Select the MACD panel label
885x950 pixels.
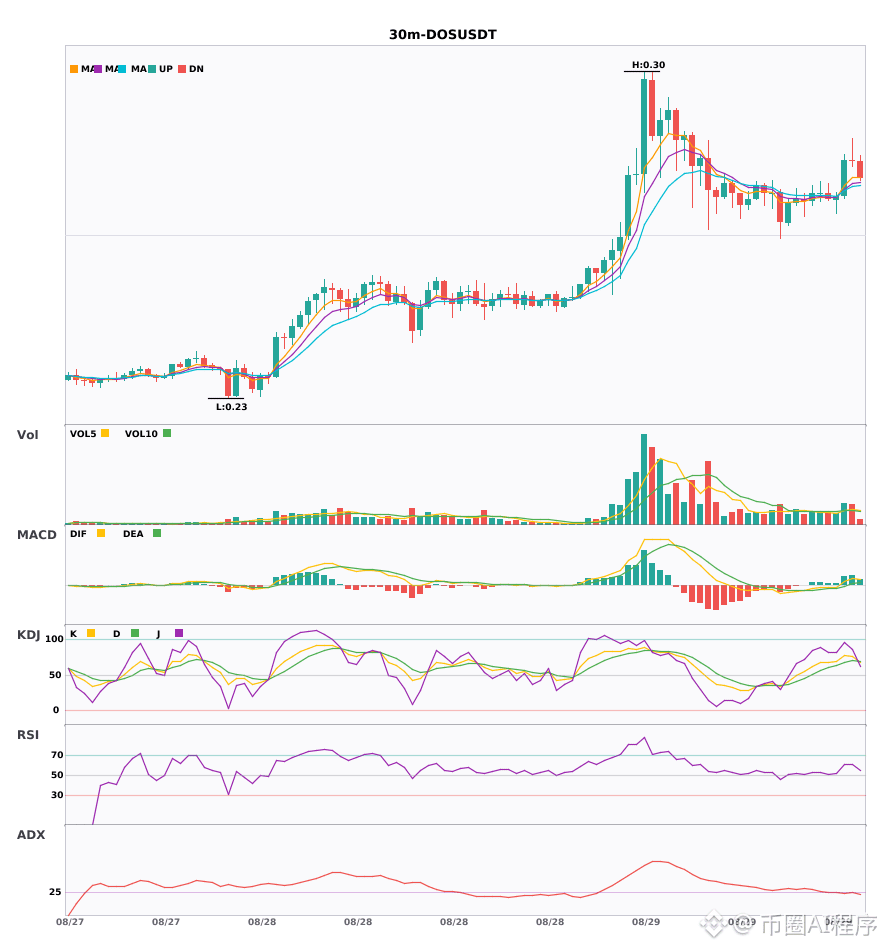tap(36, 535)
